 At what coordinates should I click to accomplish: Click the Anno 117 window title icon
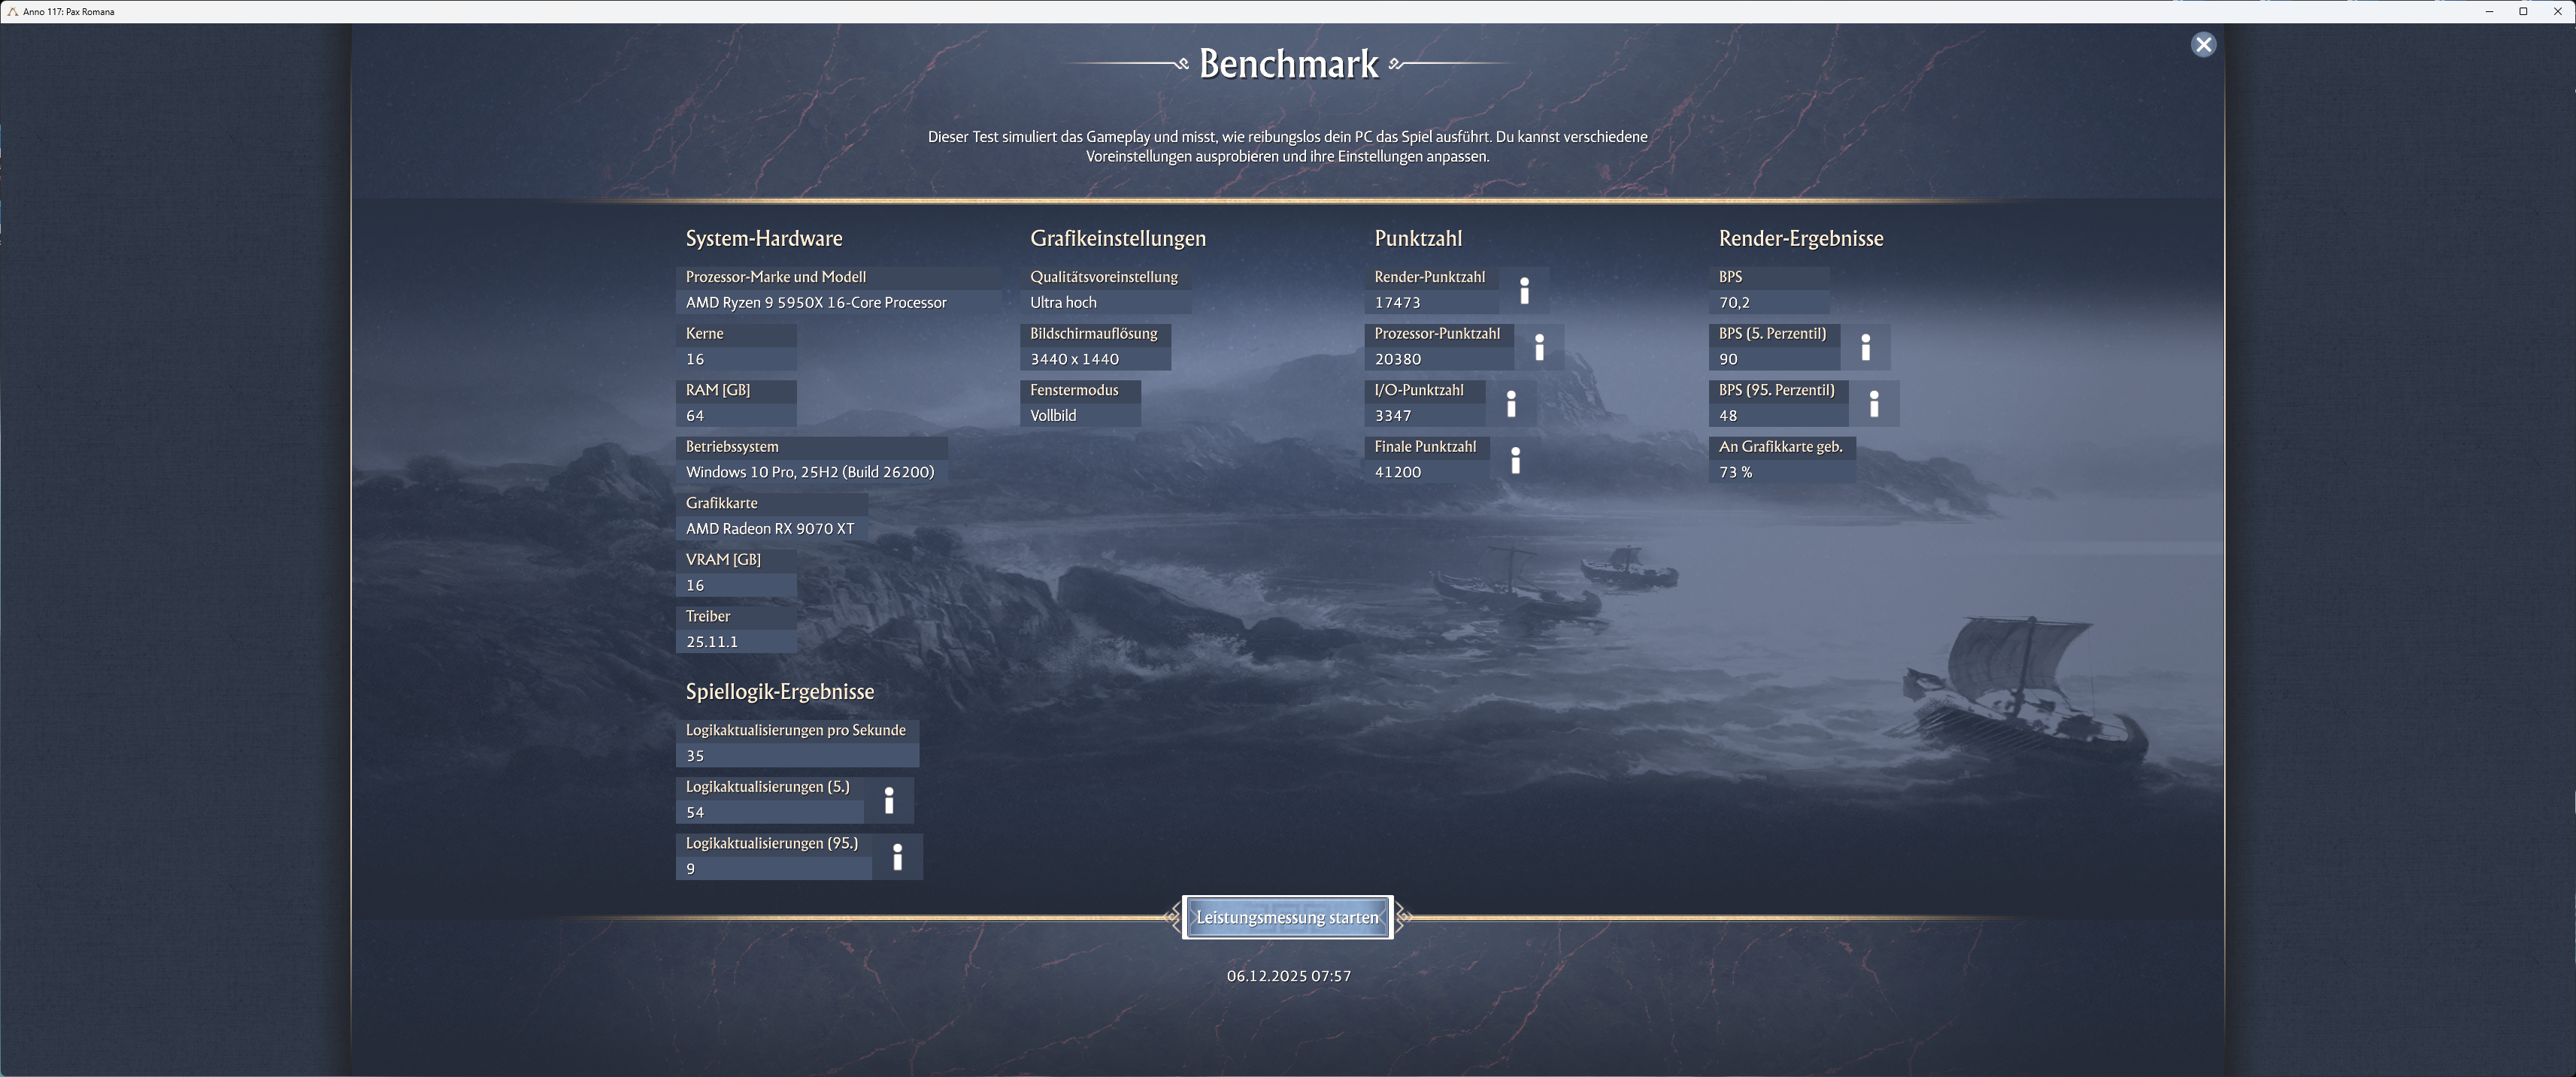[x=12, y=12]
